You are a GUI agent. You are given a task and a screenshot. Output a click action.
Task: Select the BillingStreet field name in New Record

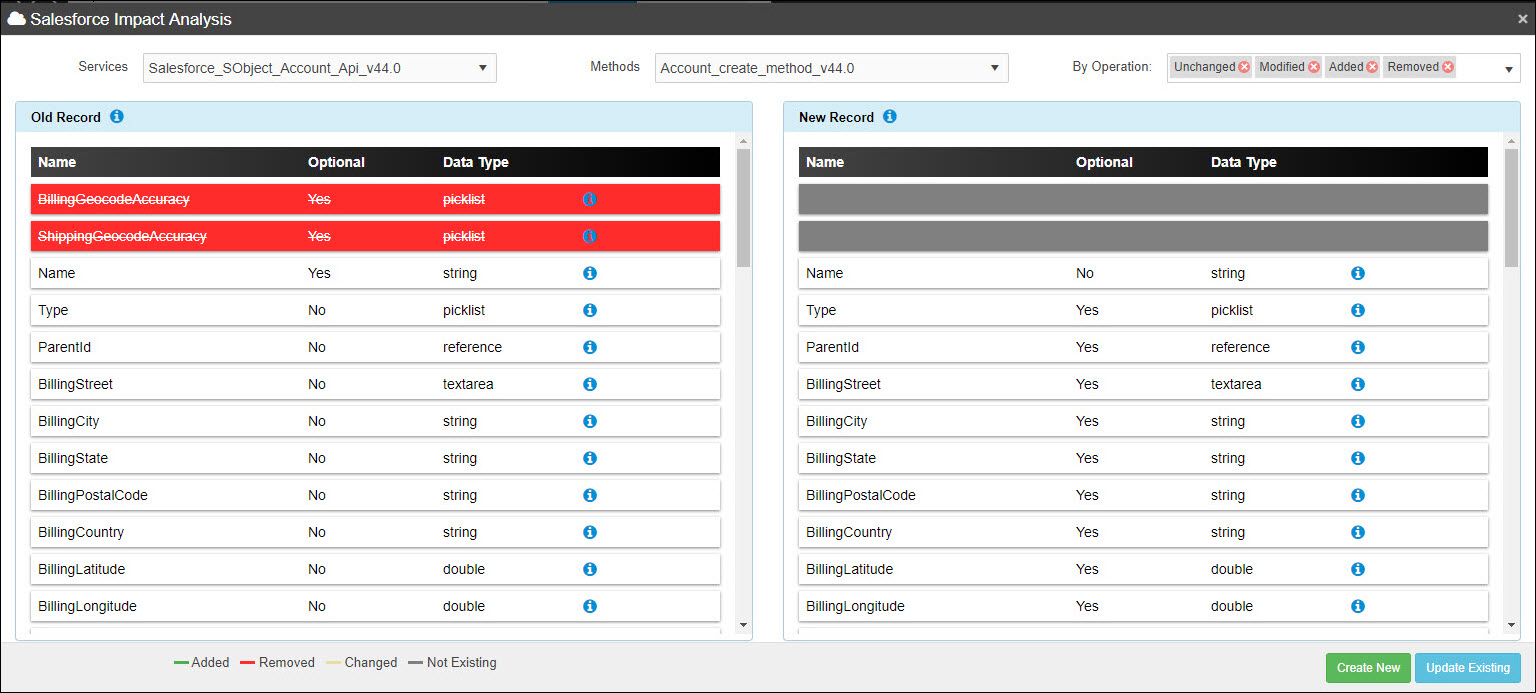[x=844, y=384]
